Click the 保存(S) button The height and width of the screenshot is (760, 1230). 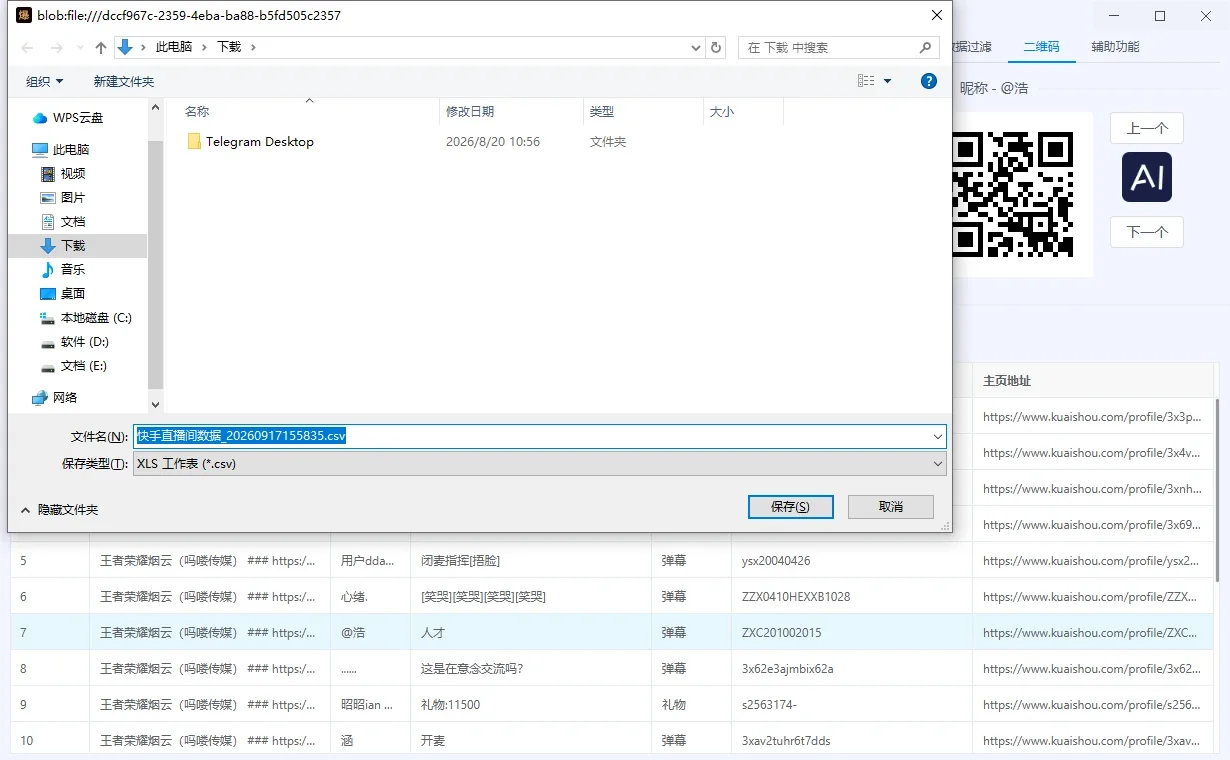tap(790, 507)
